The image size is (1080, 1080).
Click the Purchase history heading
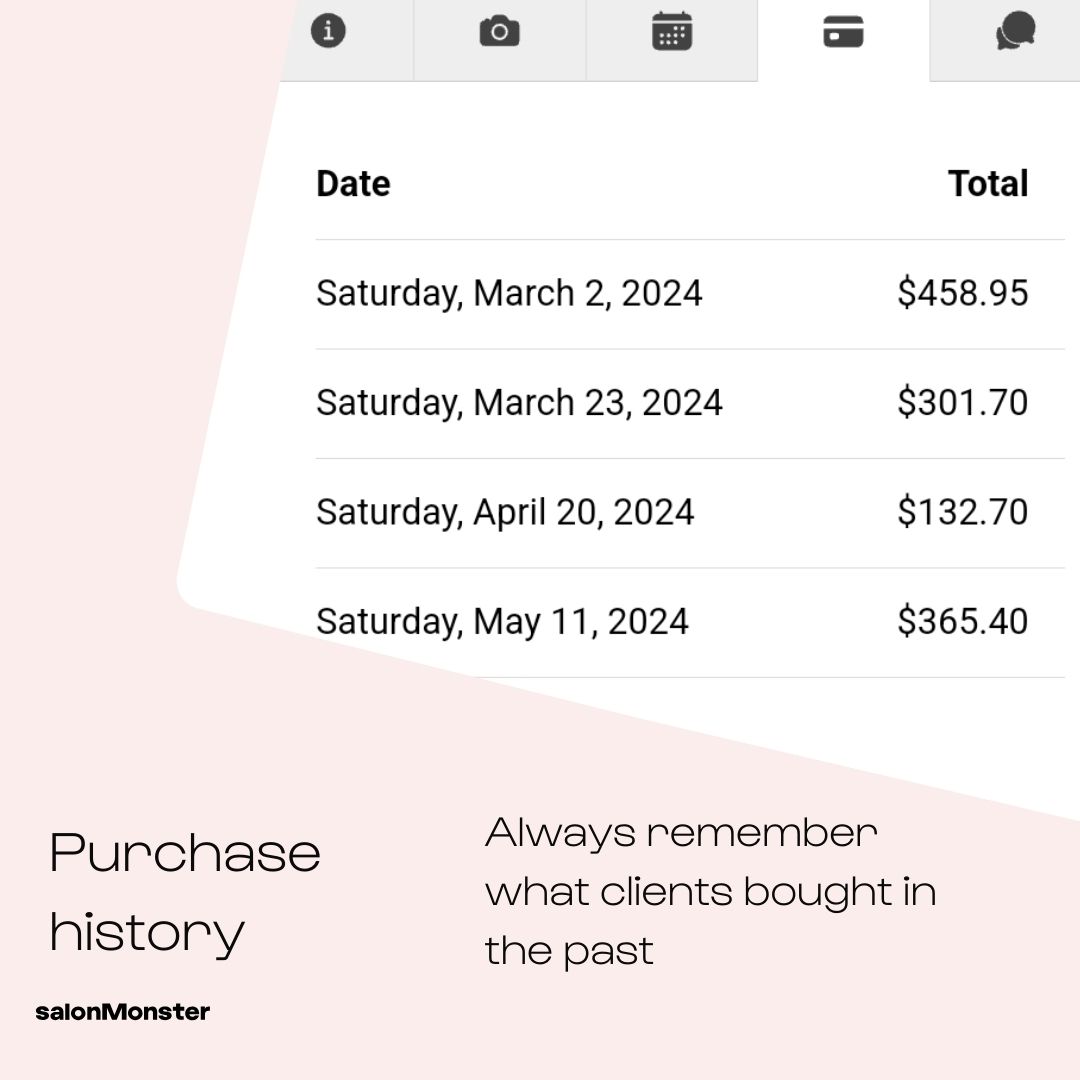(185, 893)
